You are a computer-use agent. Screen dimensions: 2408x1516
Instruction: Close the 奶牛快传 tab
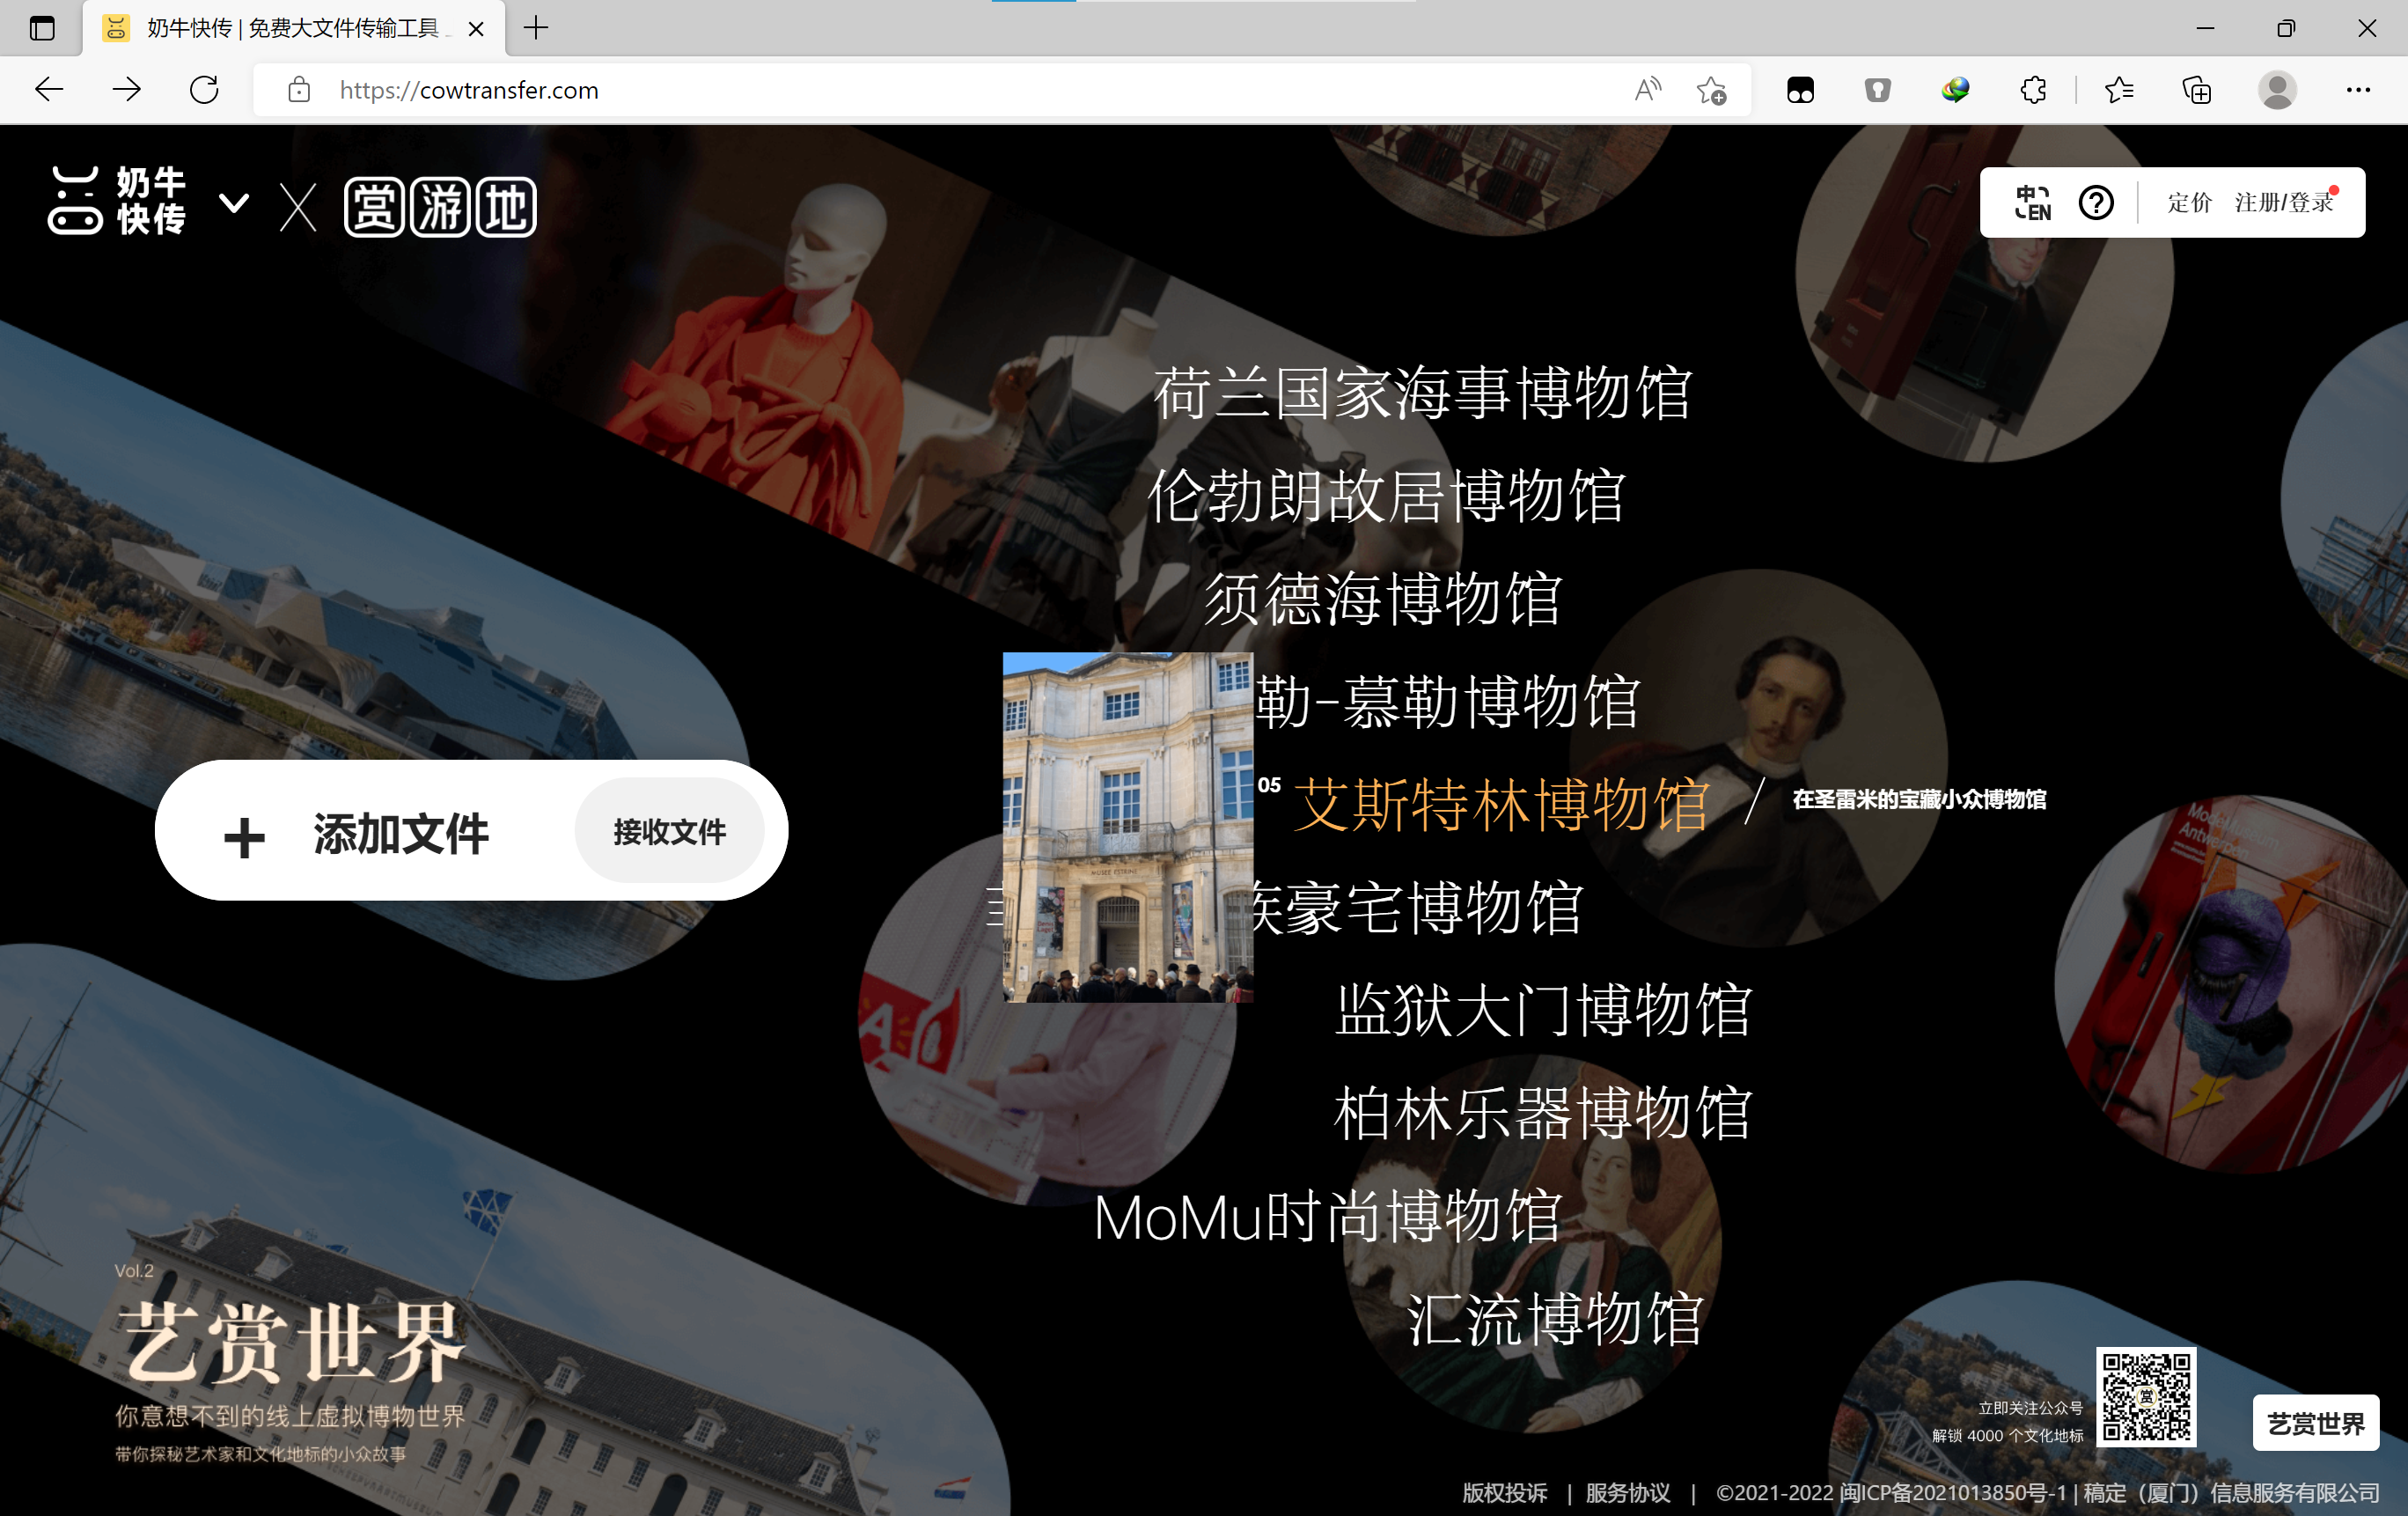[x=476, y=29]
